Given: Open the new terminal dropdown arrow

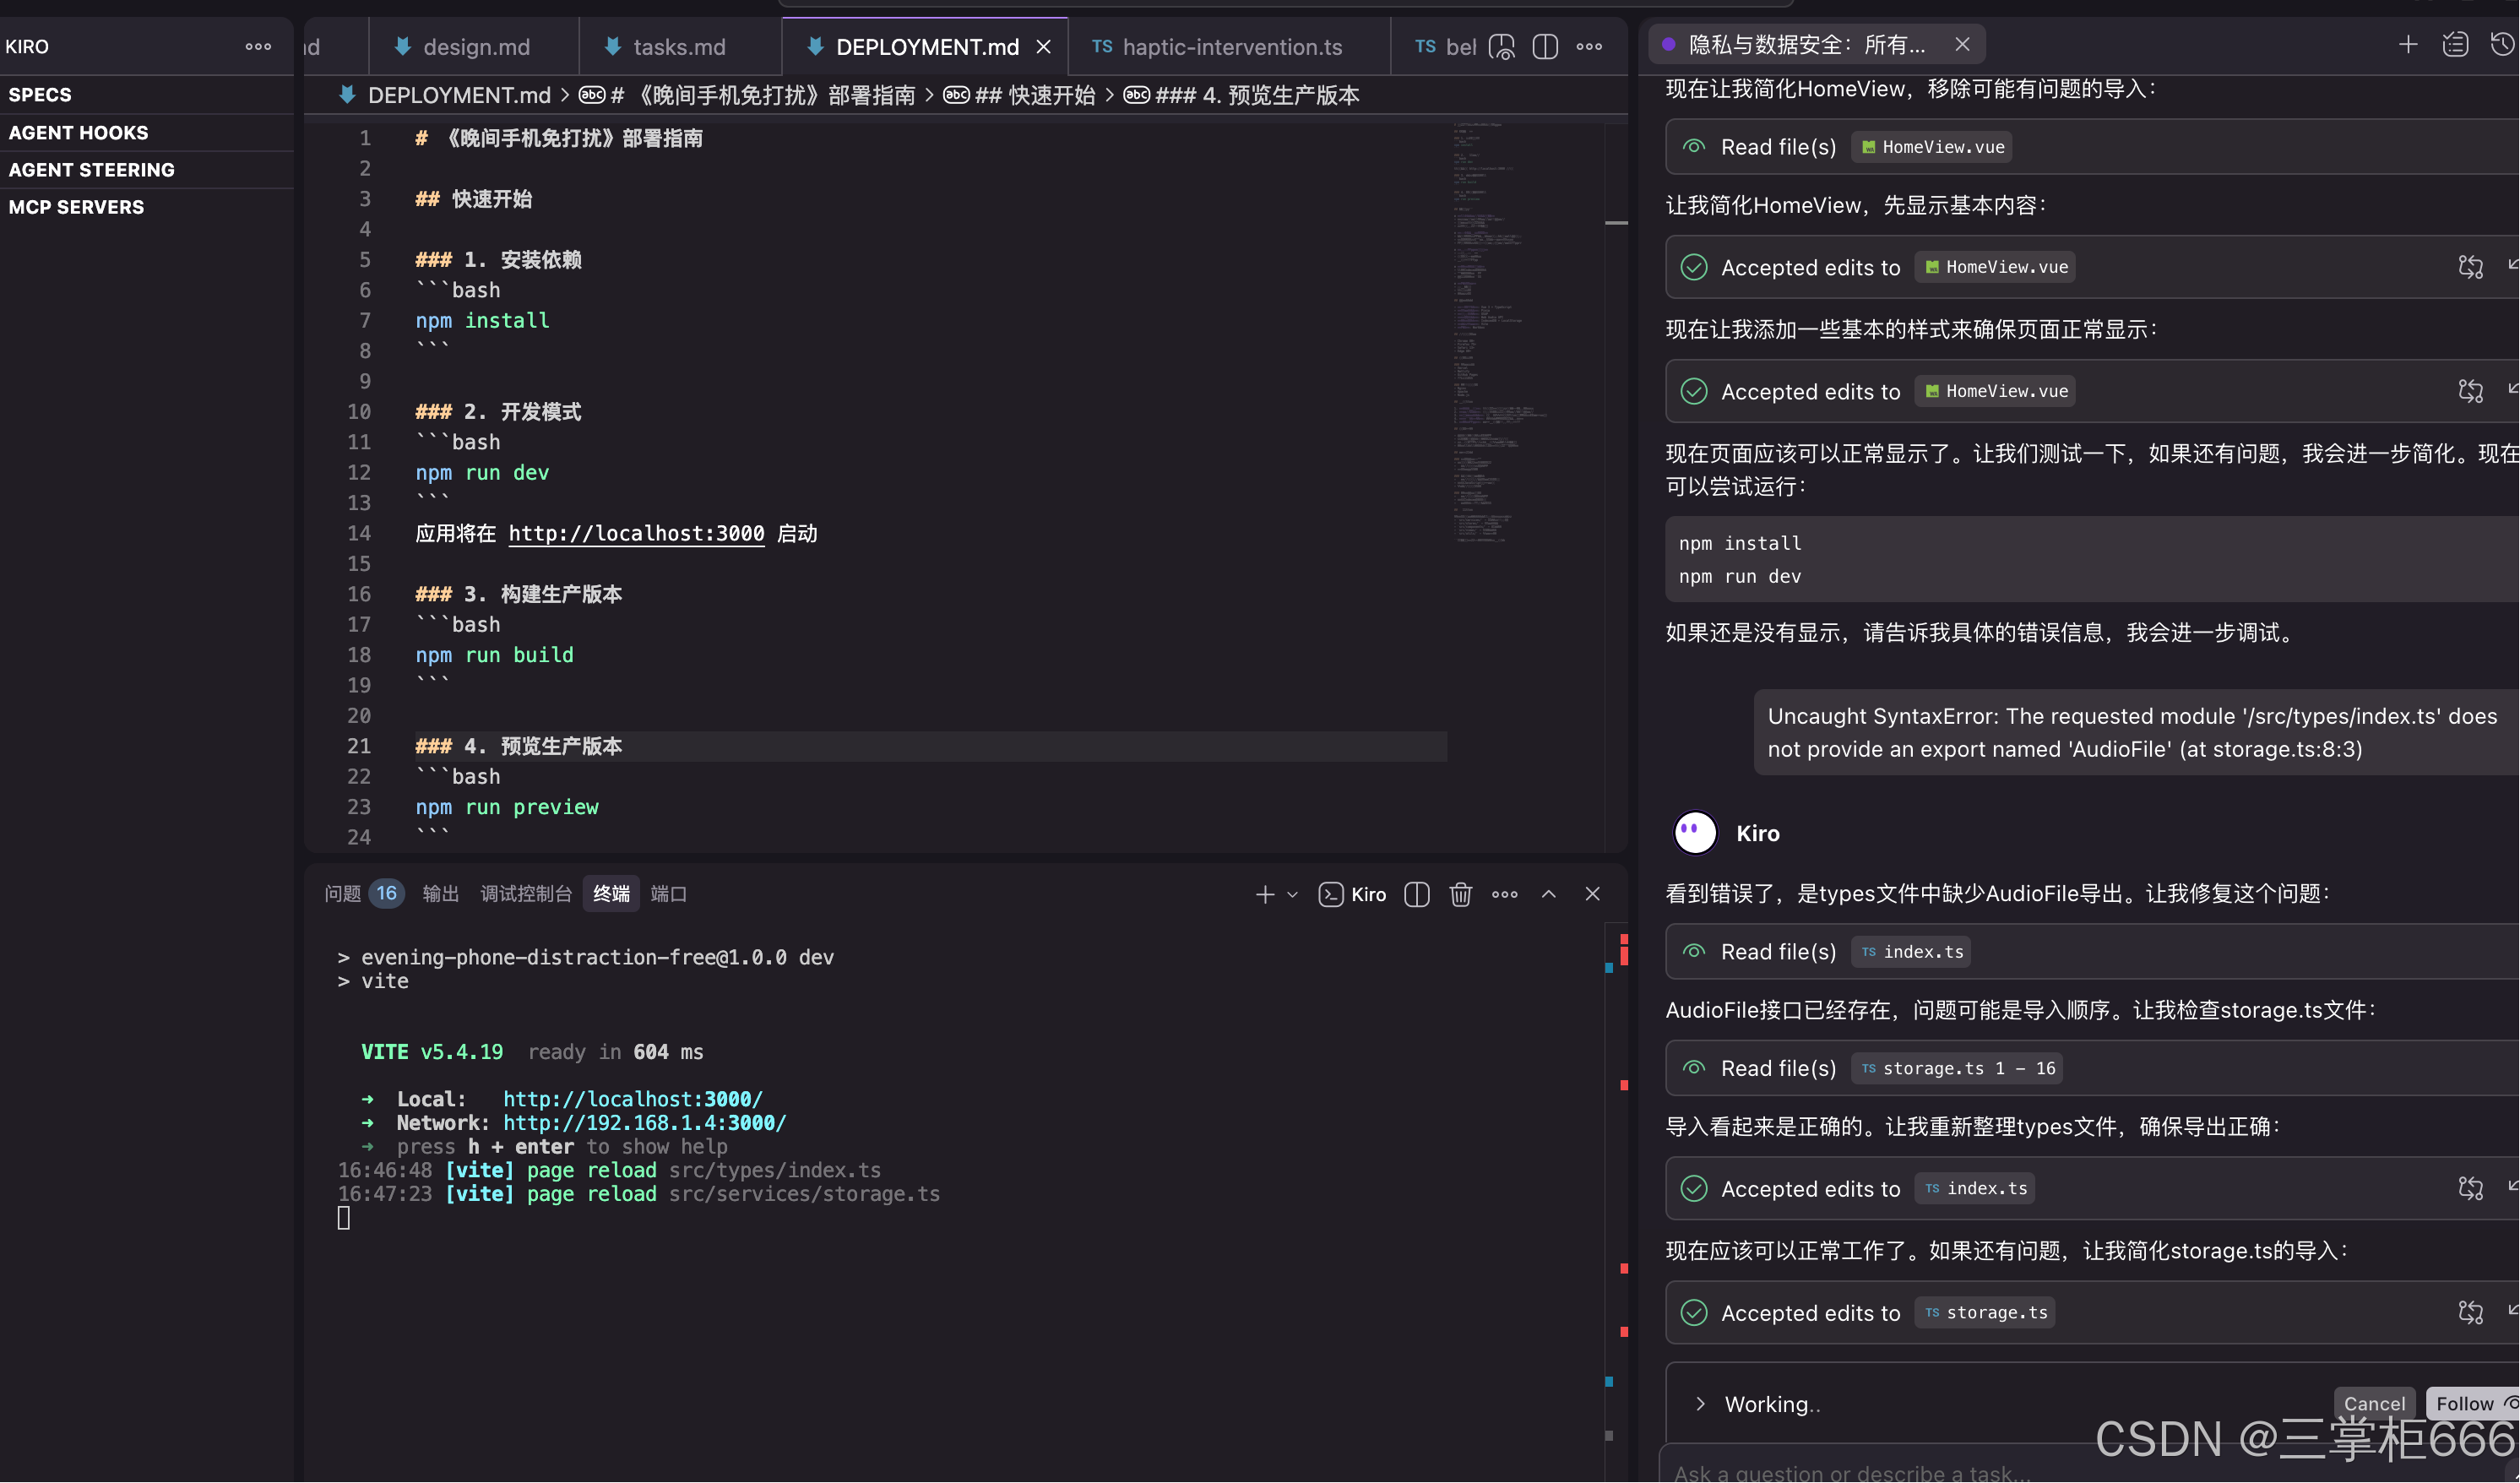Looking at the screenshot, I should [1292, 894].
